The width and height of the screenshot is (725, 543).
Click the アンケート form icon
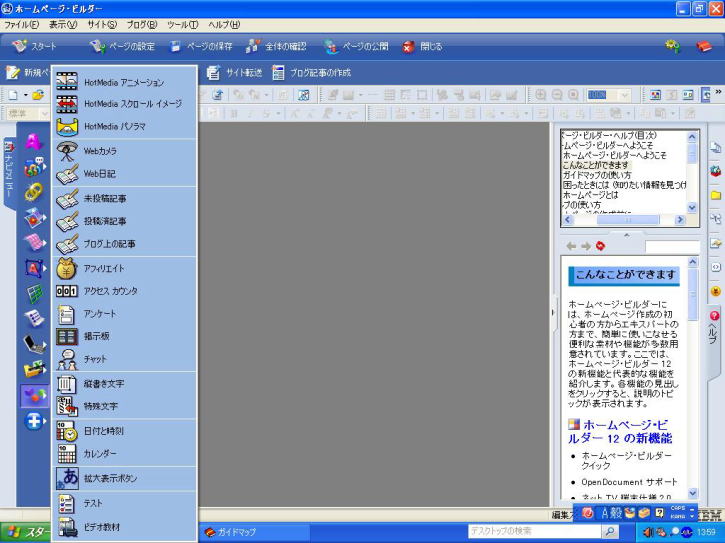point(67,314)
